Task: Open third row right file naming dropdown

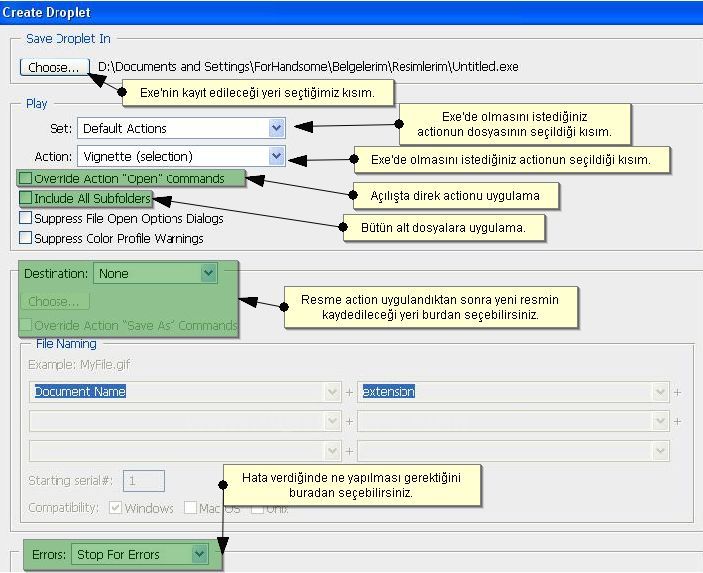Action: [513, 451]
